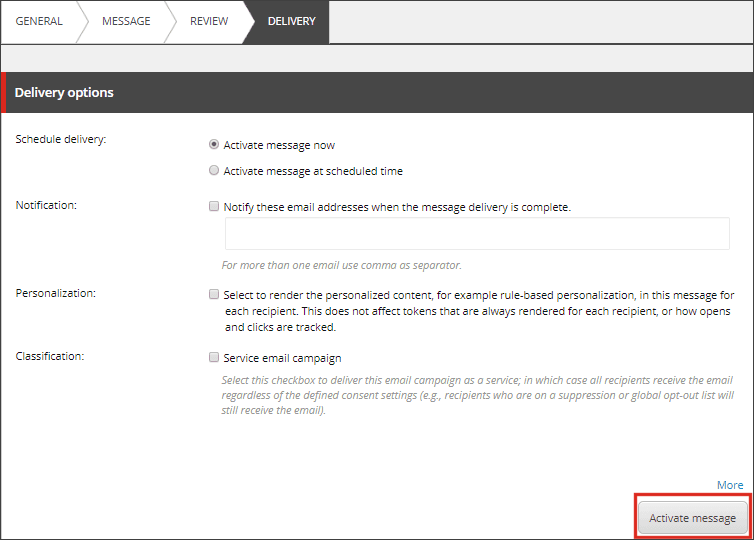Check Service email campaign box
The height and width of the screenshot is (540, 754).
click(x=214, y=357)
